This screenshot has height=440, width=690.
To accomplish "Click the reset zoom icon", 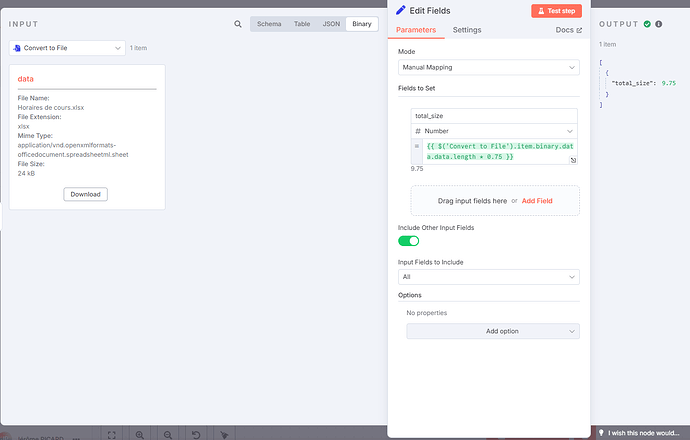I will pos(196,435).
